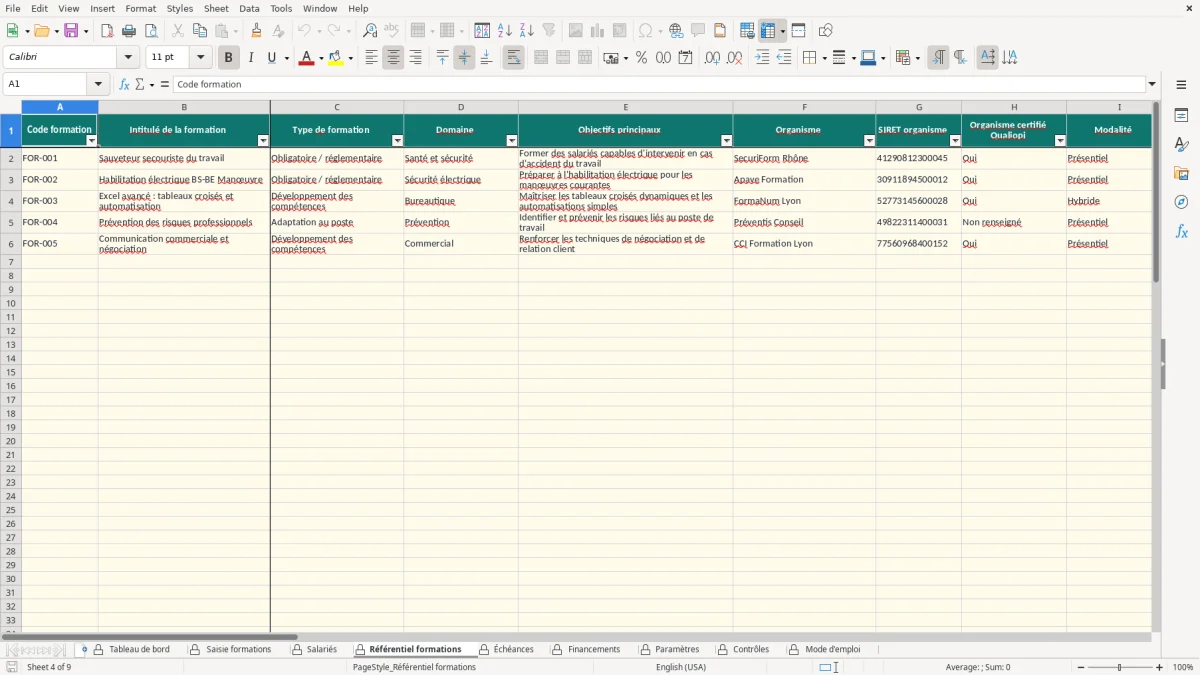The height and width of the screenshot is (675, 1200).
Task: Click the Print icon
Action: tap(129, 31)
